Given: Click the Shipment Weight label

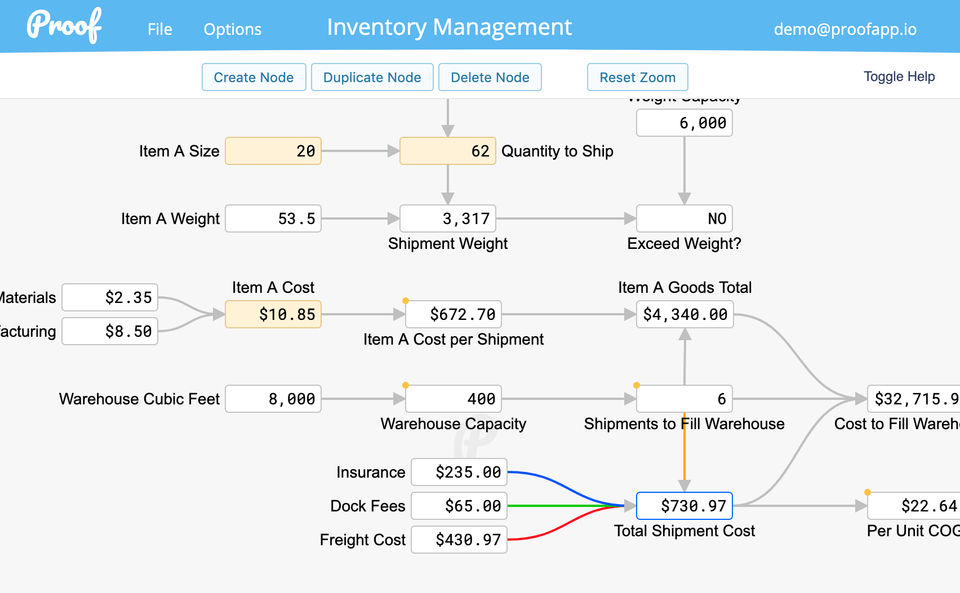Looking at the screenshot, I should (448, 244).
